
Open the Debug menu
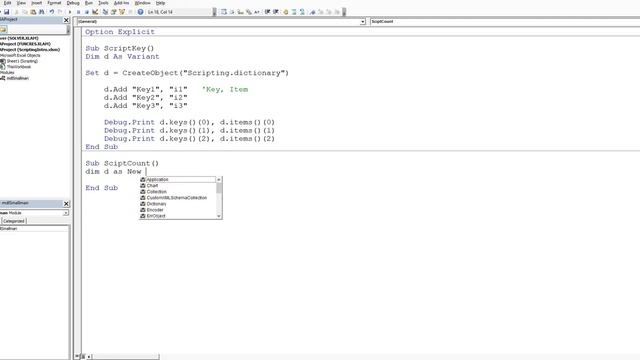point(73,3)
